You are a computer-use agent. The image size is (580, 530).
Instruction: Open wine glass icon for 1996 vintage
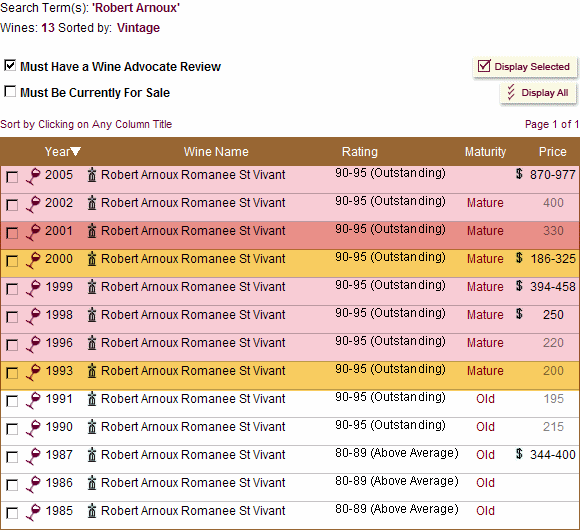[x=33, y=345]
